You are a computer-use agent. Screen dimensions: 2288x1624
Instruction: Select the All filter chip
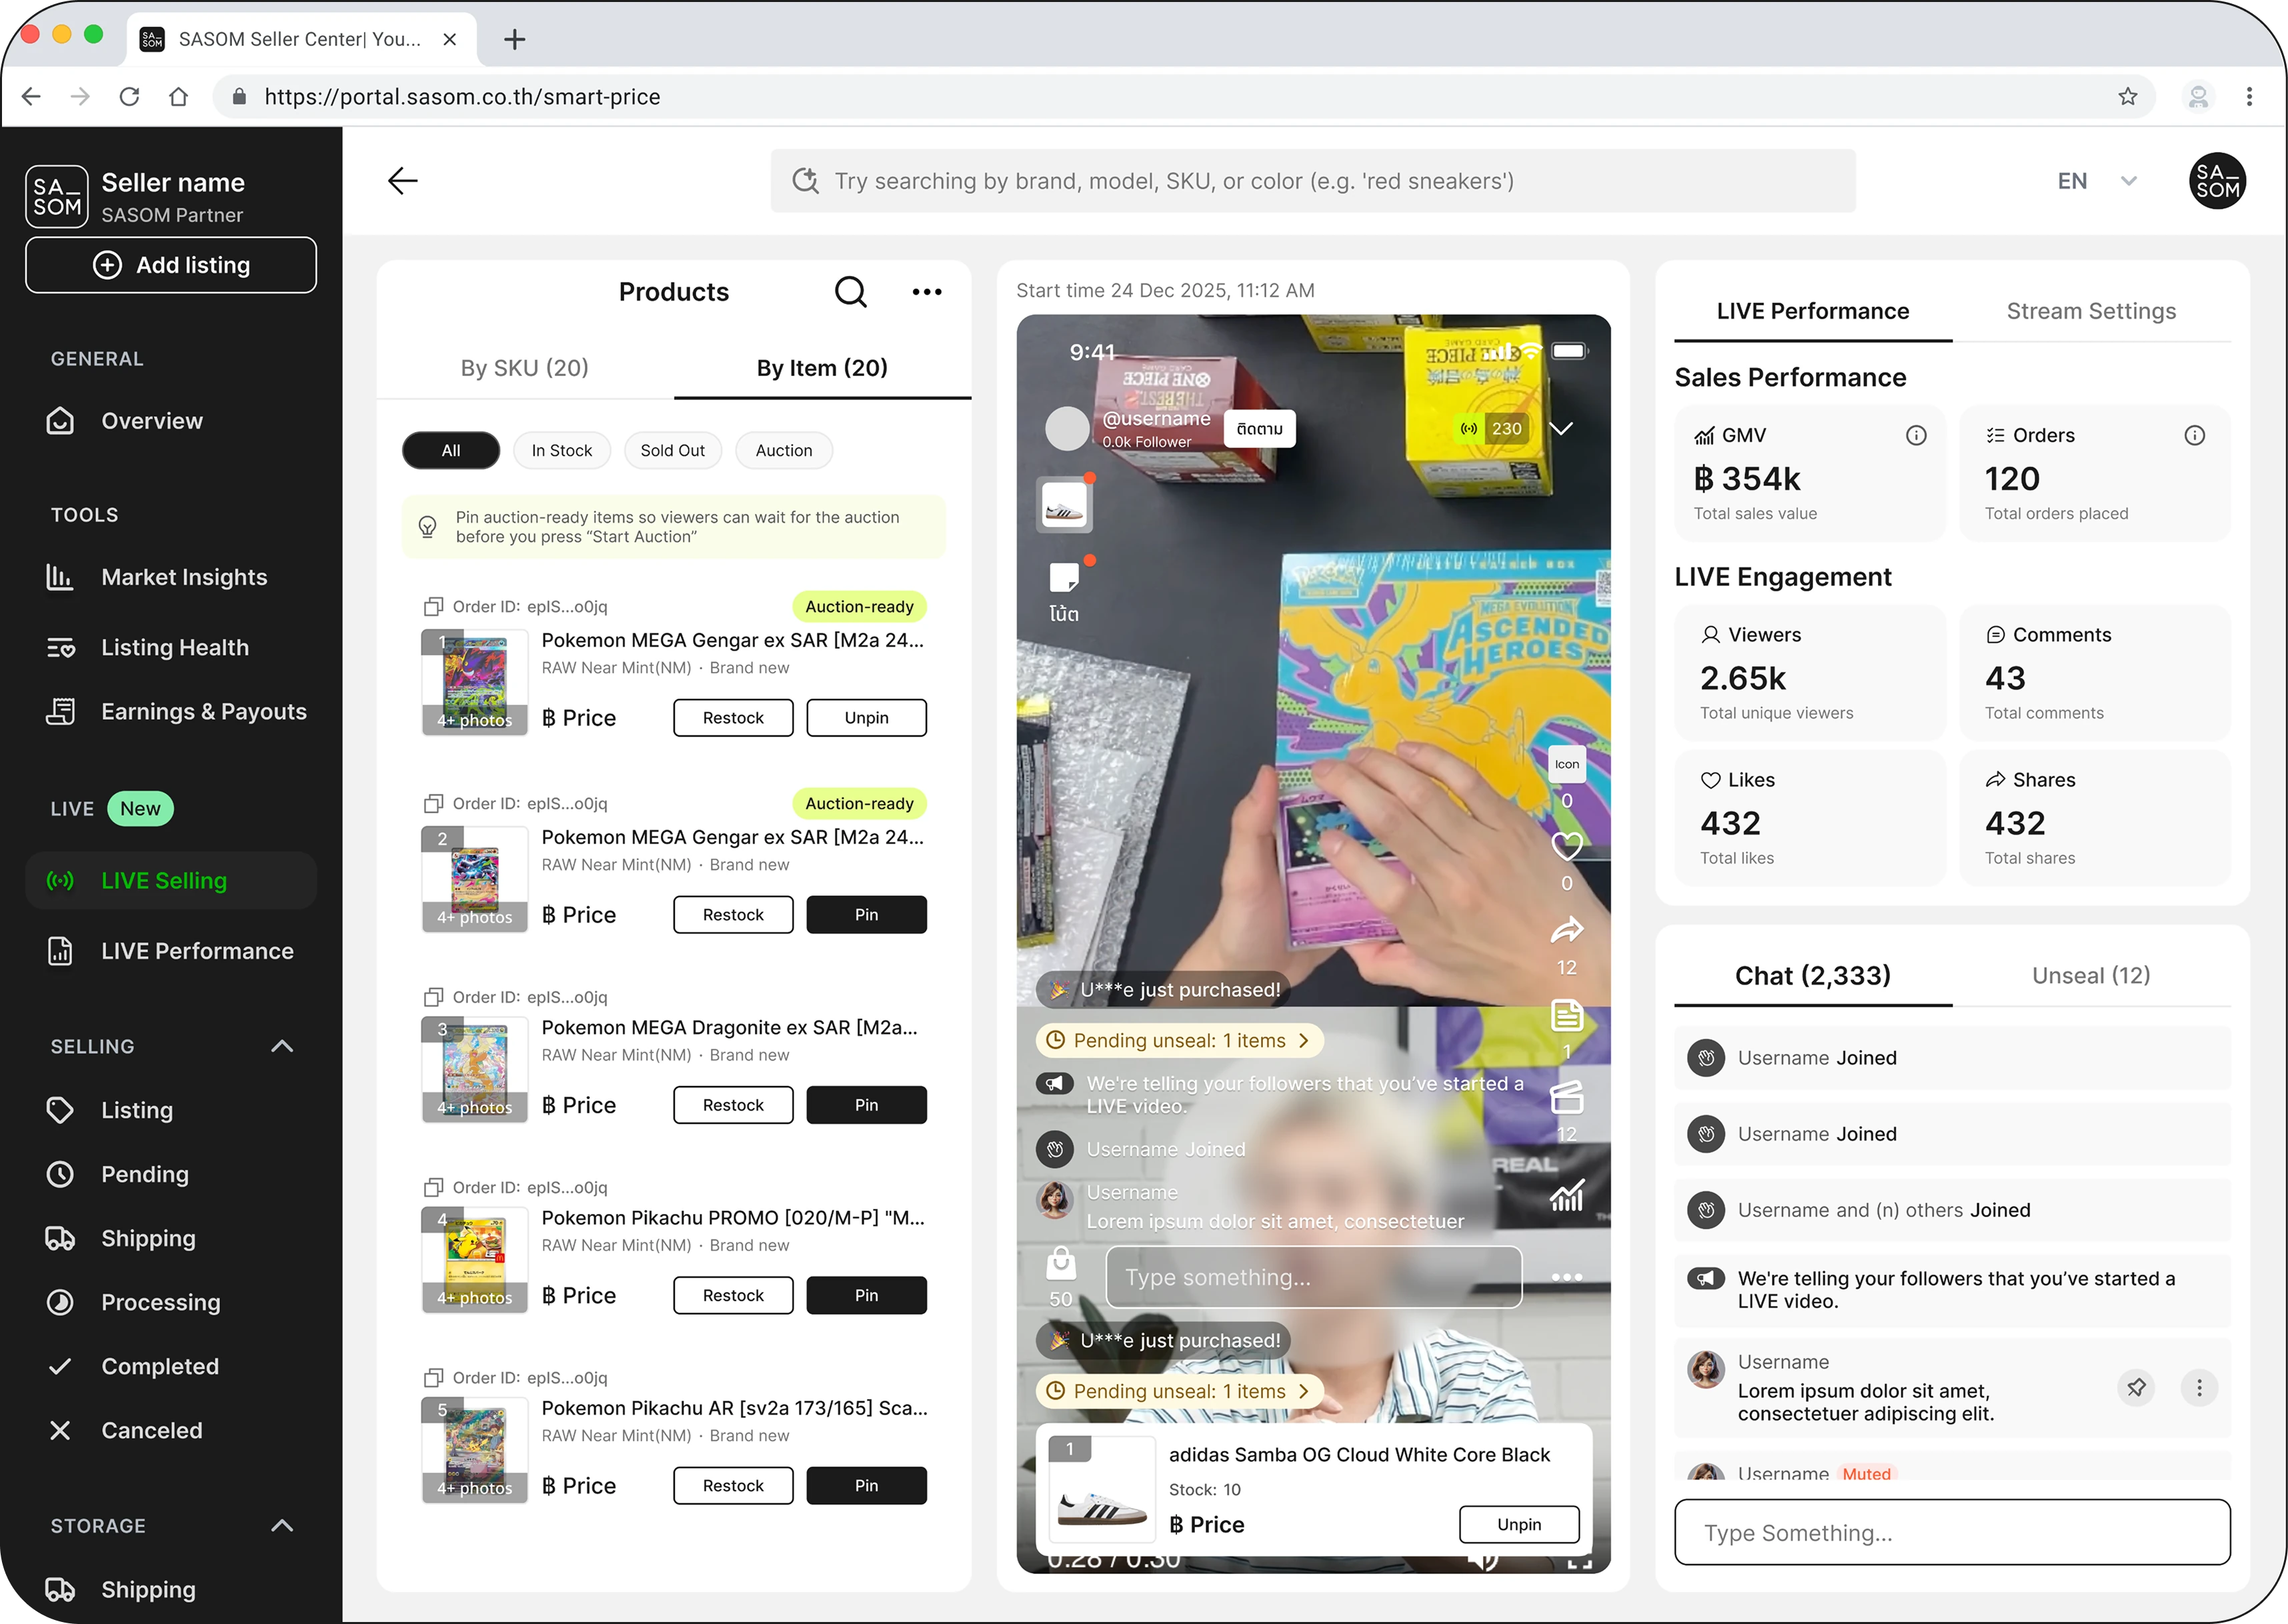click(x=451, y=451)
